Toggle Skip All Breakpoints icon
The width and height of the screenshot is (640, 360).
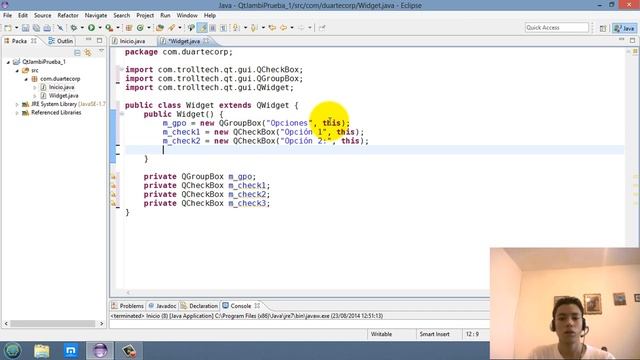pos(60,28)
